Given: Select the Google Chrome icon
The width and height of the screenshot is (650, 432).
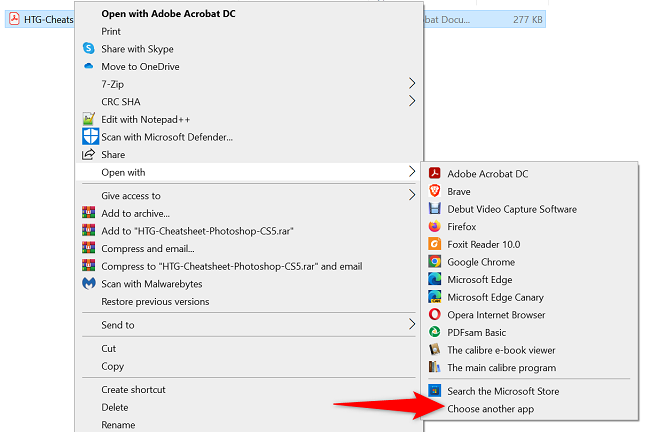Looking at the screenshot, I should [x=434, y=262].
